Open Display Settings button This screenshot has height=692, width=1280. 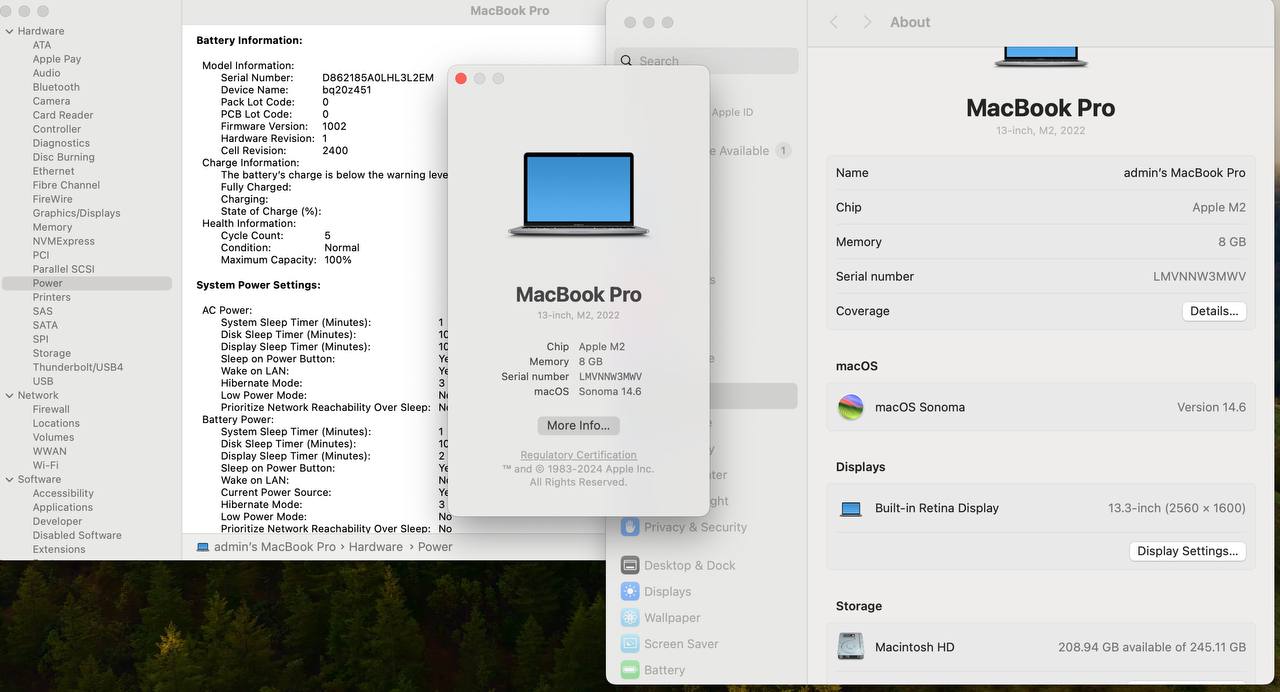tap(1187, 551)
